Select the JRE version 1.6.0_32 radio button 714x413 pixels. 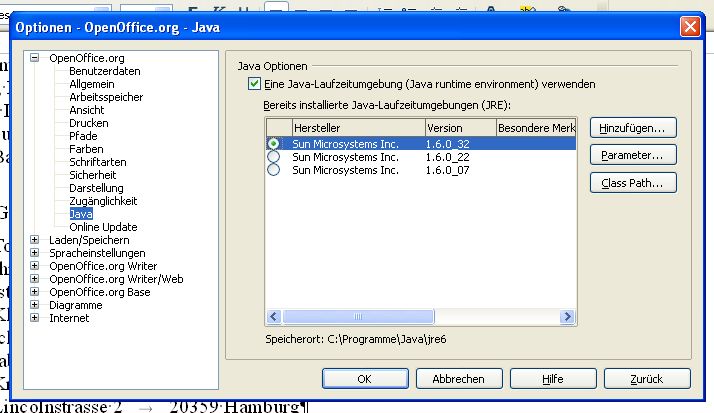(x=274, y=144)
